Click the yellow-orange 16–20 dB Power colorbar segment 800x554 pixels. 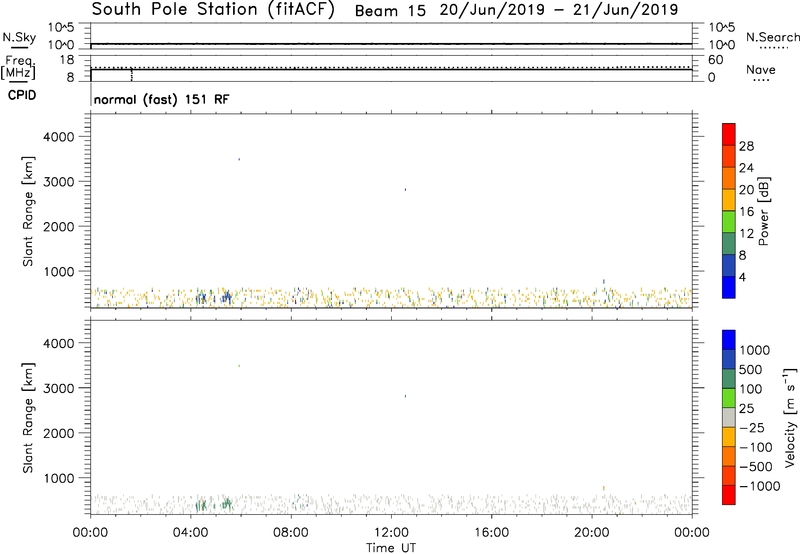729,199
